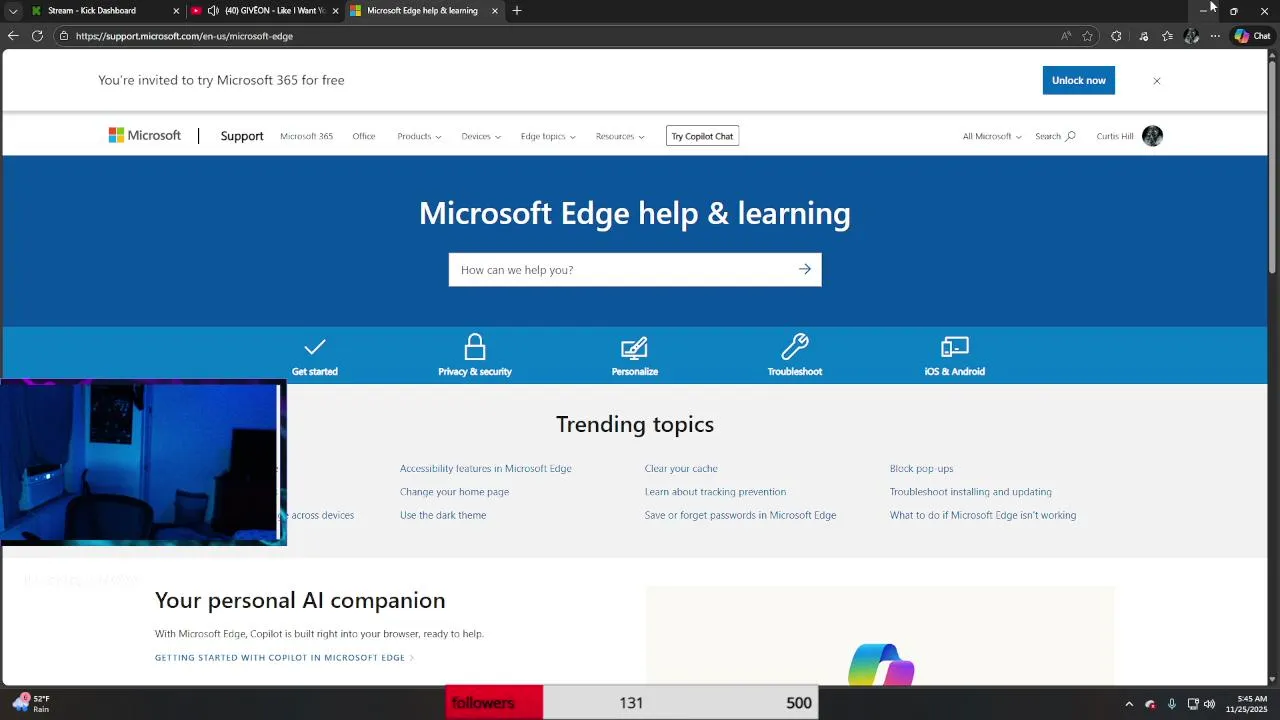Open the Extensions puzzle icon

click(1116, 36)
